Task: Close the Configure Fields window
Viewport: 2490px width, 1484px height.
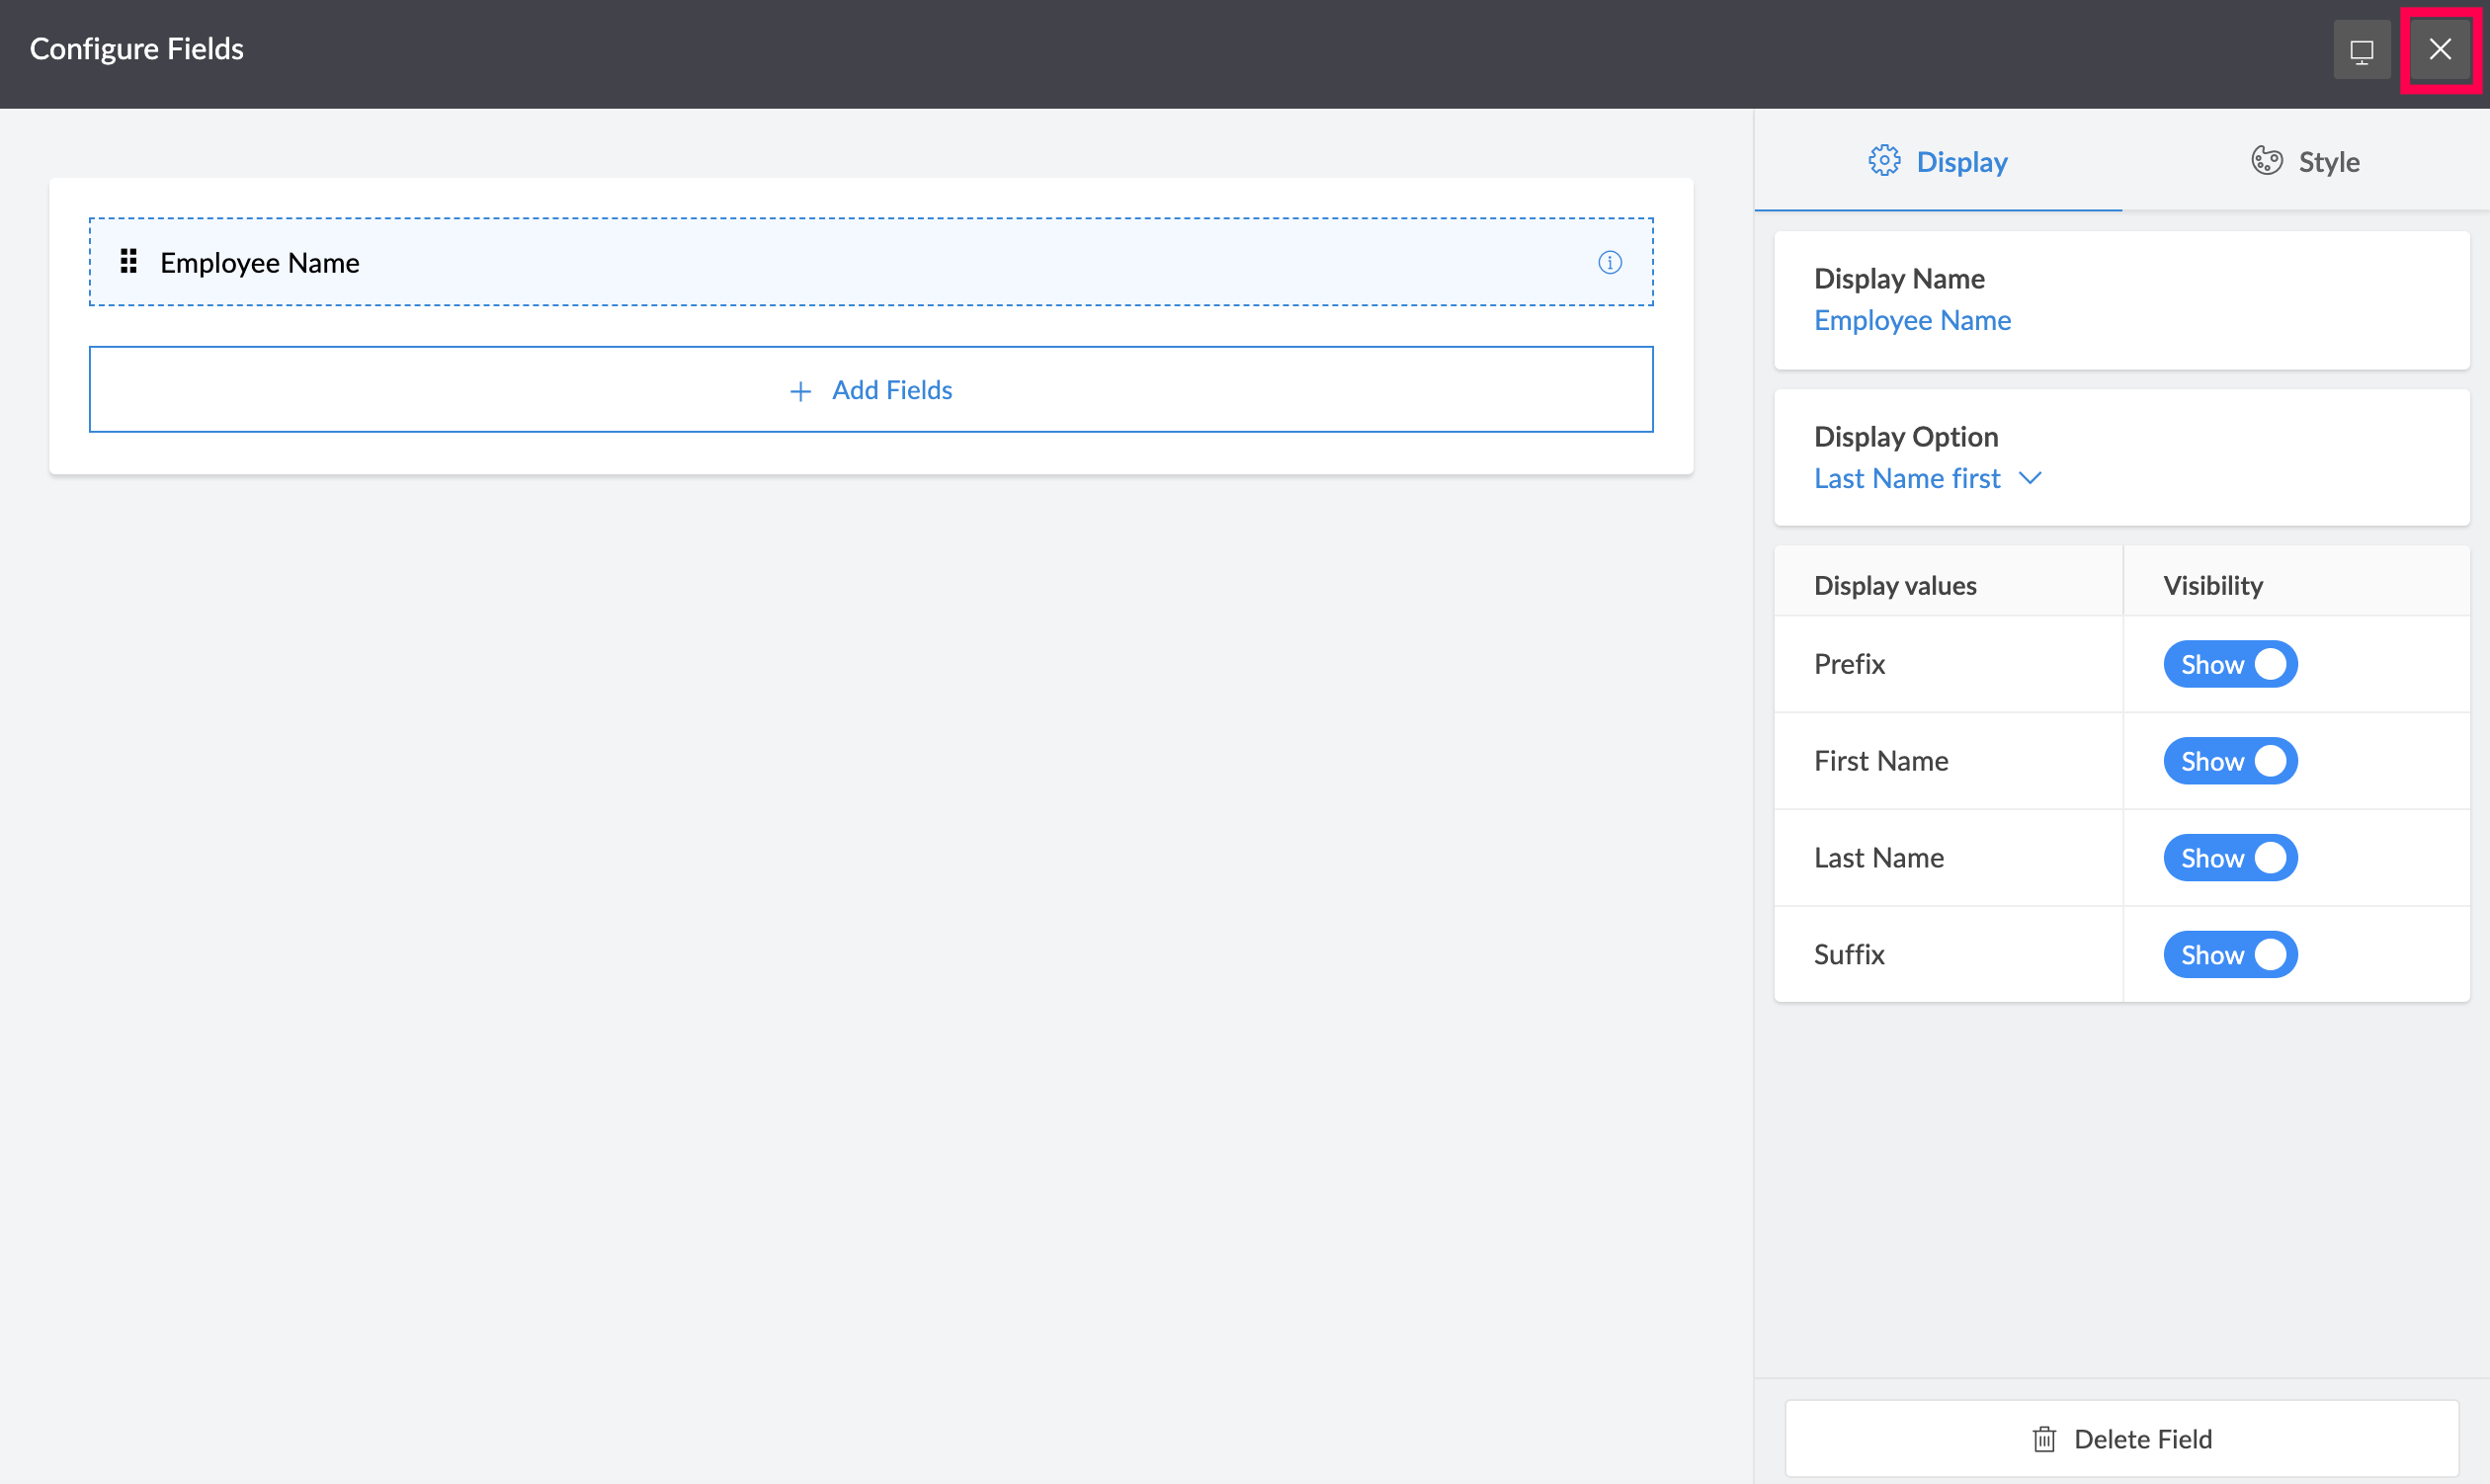Action: click(2439, 49)
